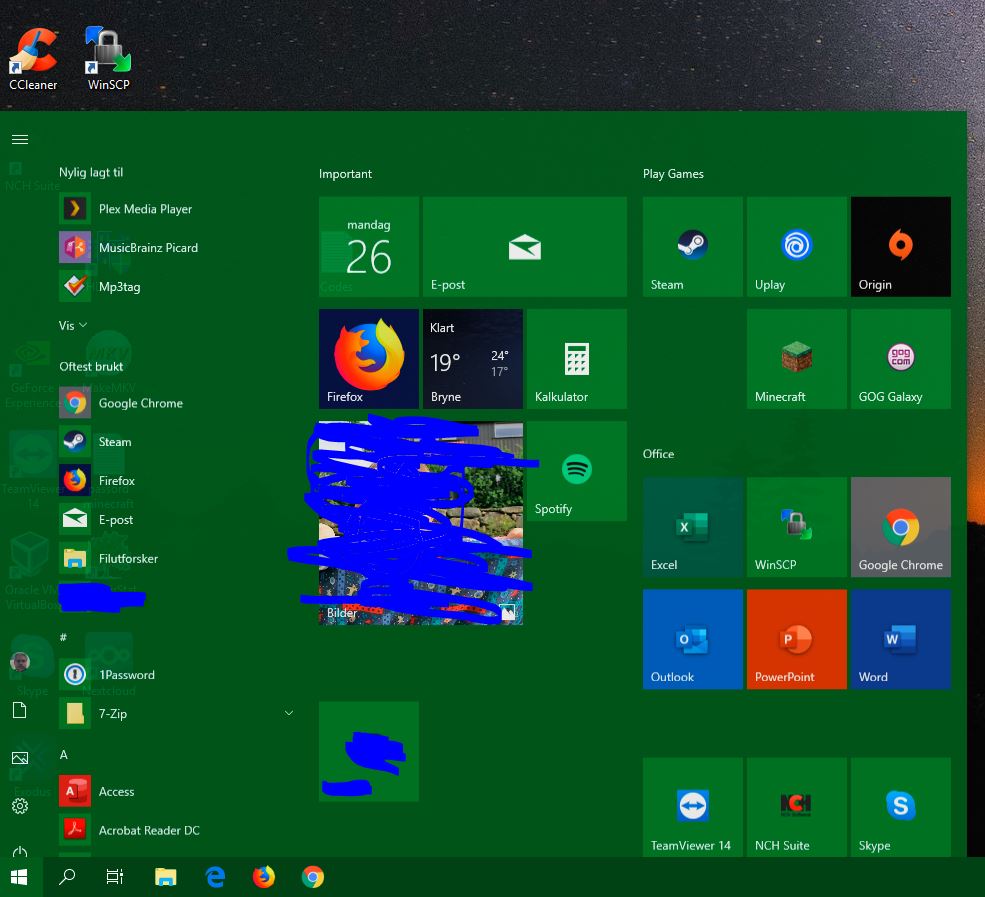This screenshot has width=985, height=897.
Task: Launch Google Chrome from the taskbar
Action: coord(313,877)
